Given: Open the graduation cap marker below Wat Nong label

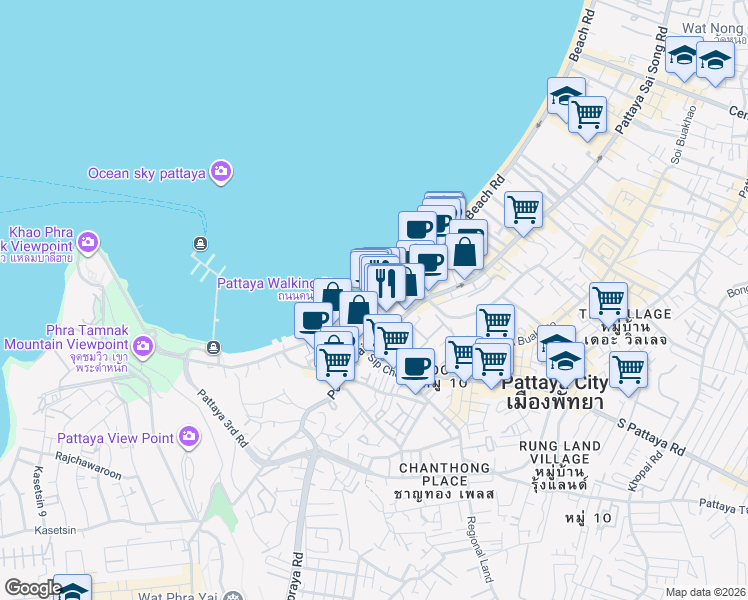Looking at the screenshot, I should [684, 55].
